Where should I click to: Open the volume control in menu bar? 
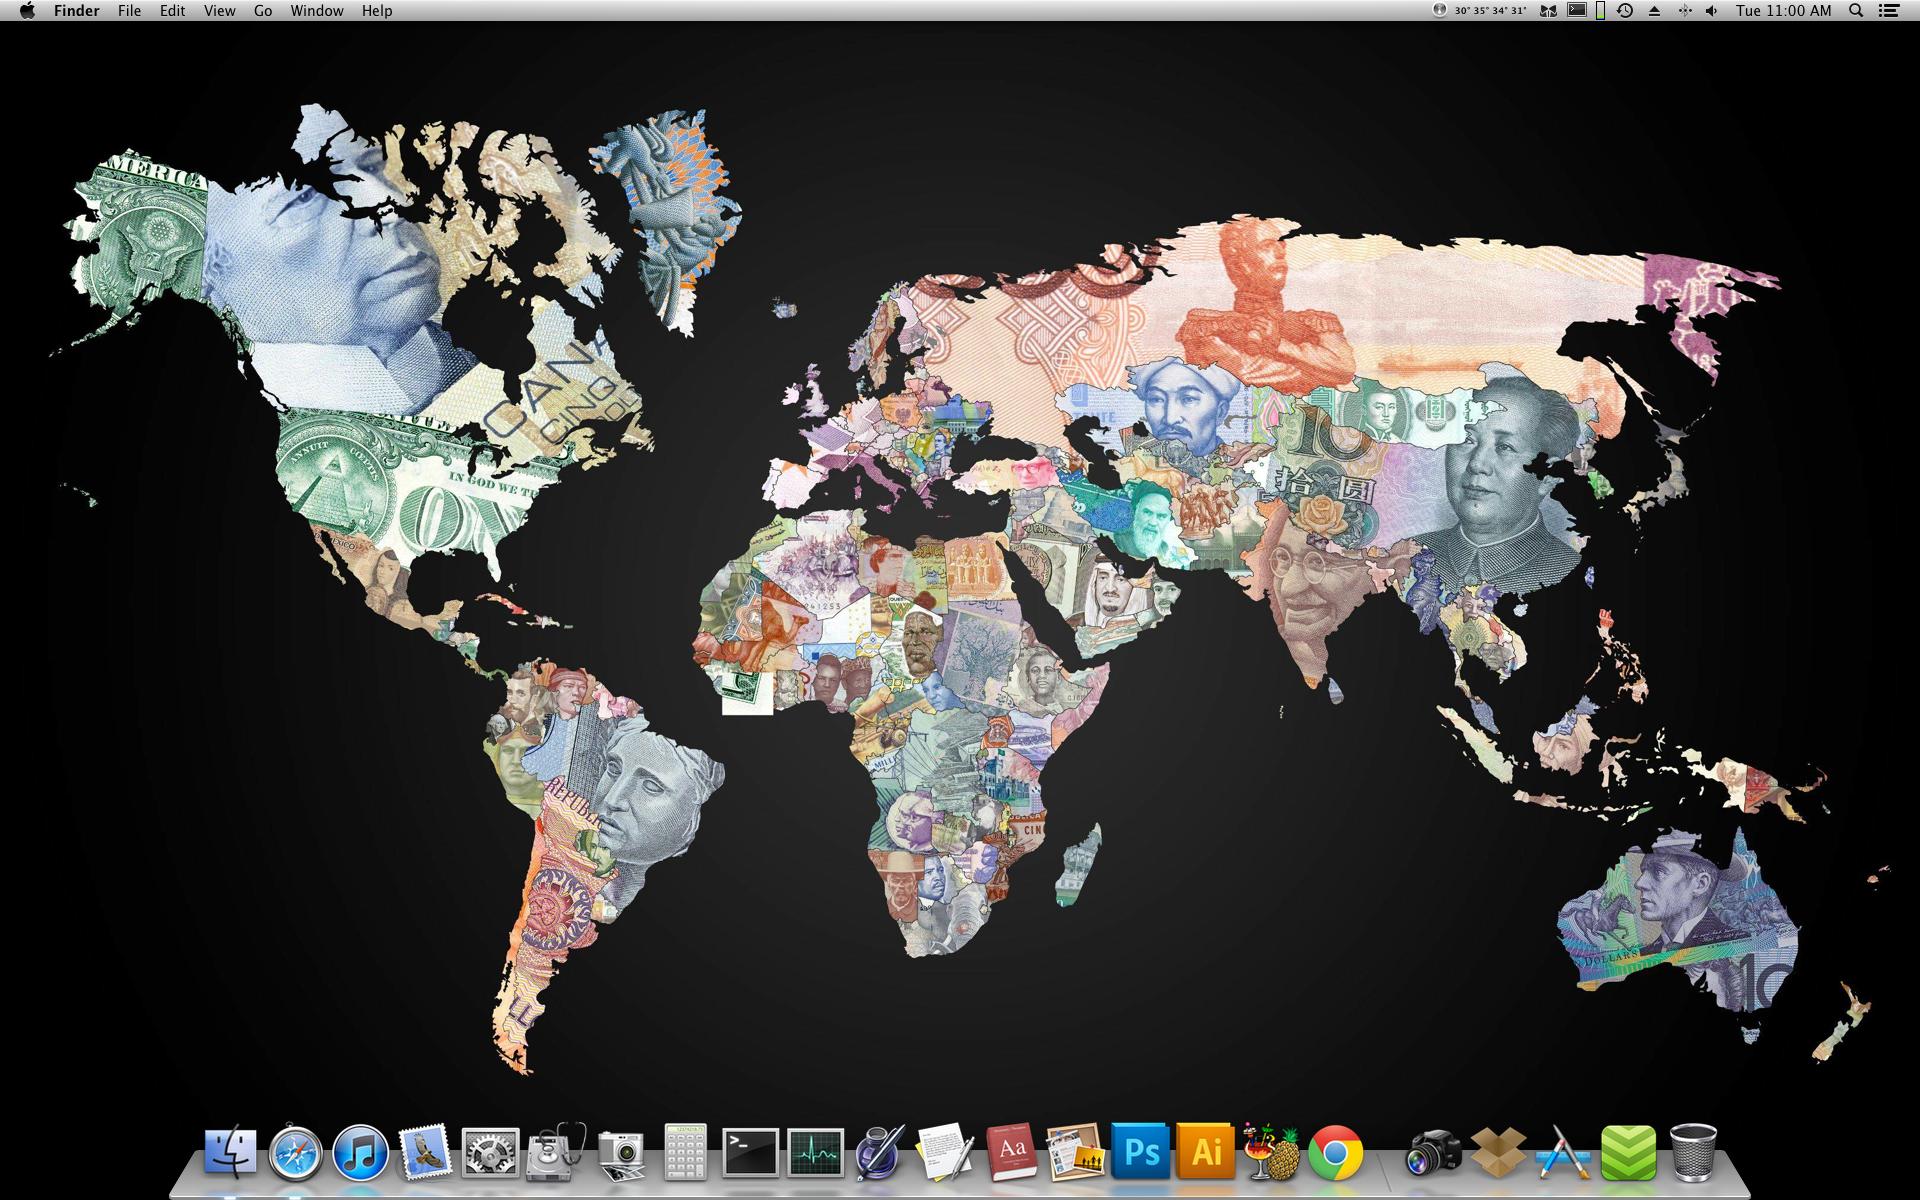(1712, 11)
